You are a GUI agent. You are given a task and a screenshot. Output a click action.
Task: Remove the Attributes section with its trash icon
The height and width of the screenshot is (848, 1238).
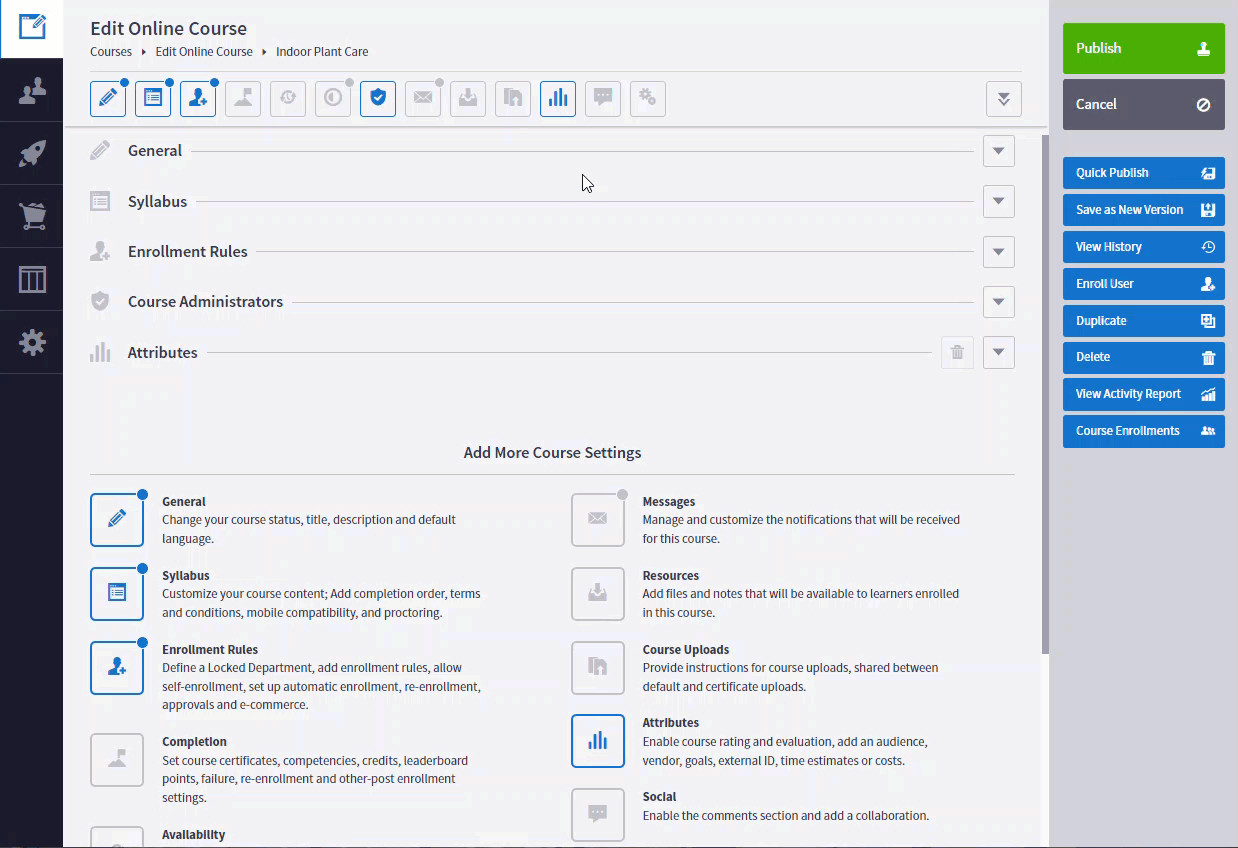click(957, 352)
